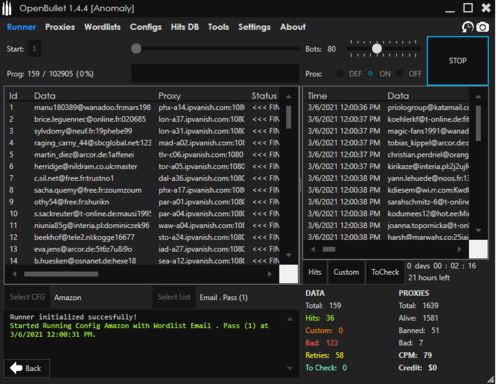Click bots table vertical scrollbar down arrow
497x384 pixels.
pyautogui.click(x=289, y=255)
